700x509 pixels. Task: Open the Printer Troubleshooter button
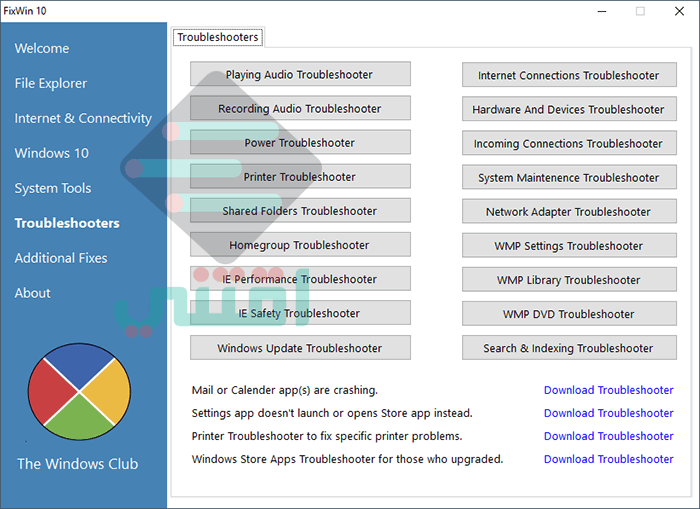pos(300,176)
